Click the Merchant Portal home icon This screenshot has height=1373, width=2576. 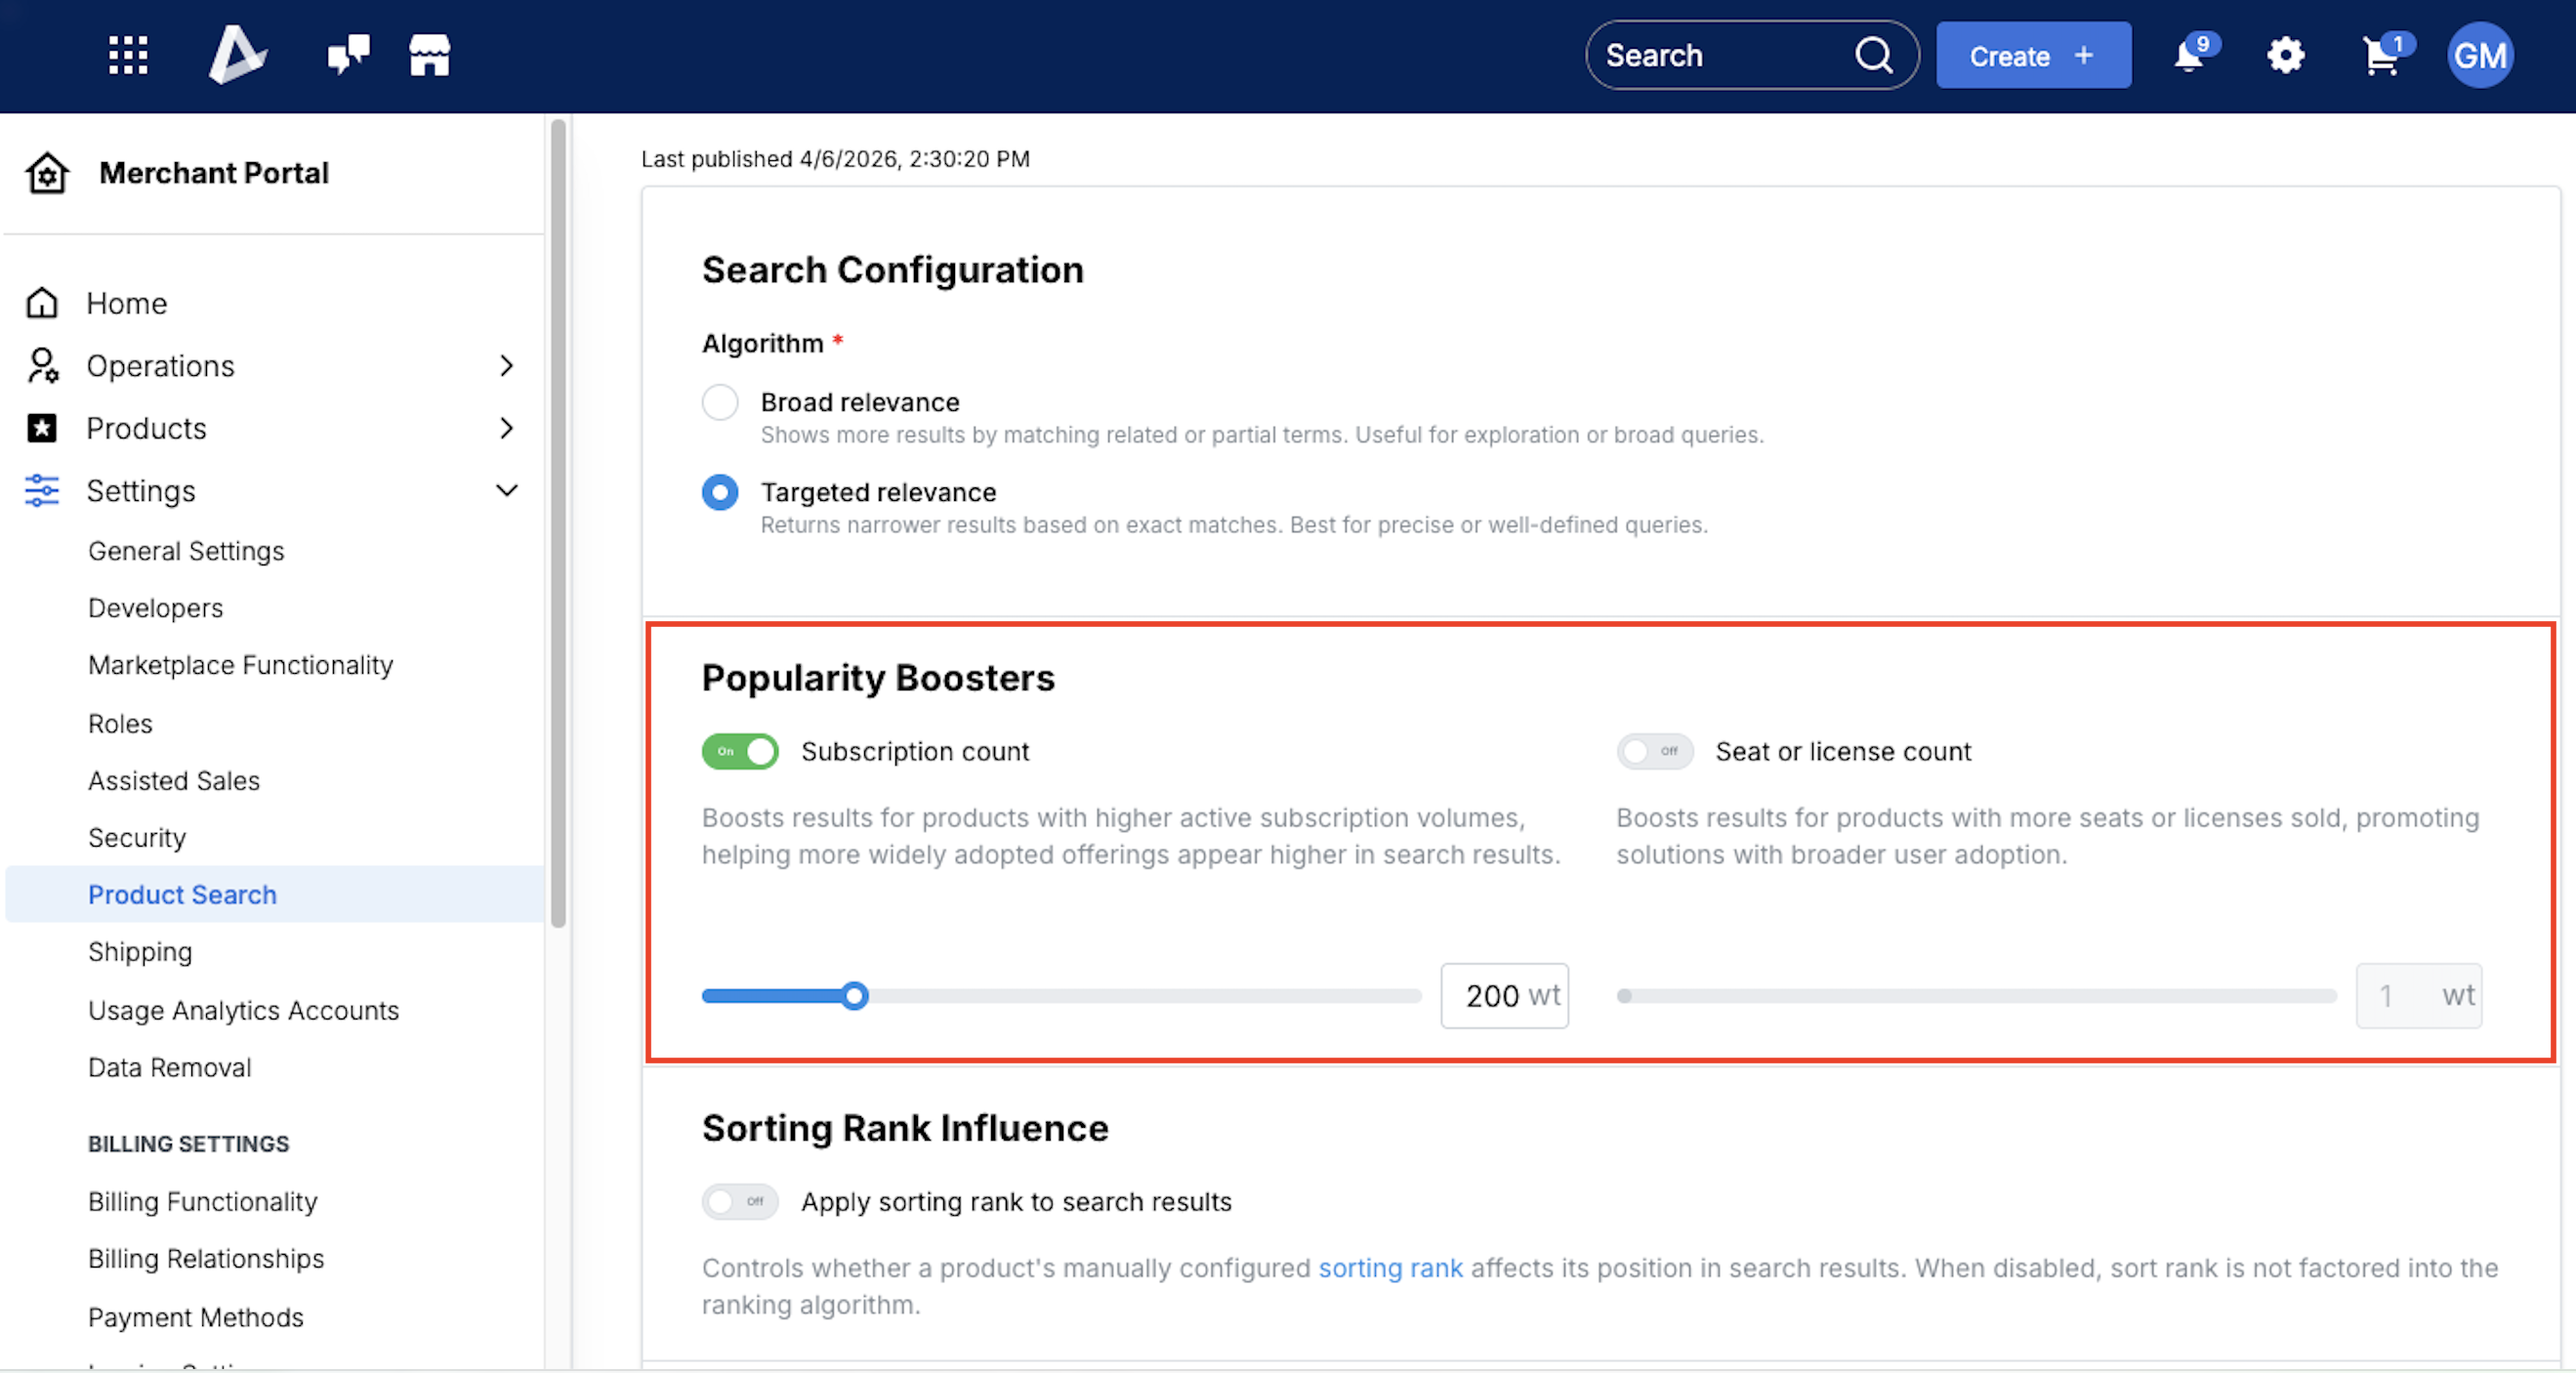(47, 173)
